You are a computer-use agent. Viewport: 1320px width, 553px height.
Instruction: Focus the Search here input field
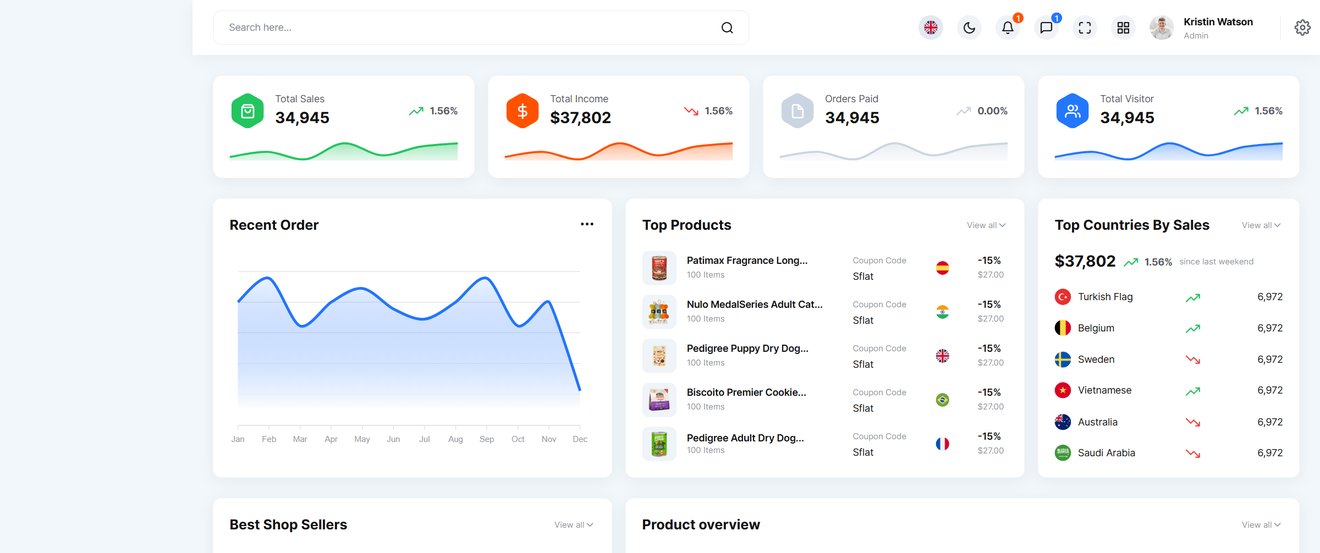481,28
